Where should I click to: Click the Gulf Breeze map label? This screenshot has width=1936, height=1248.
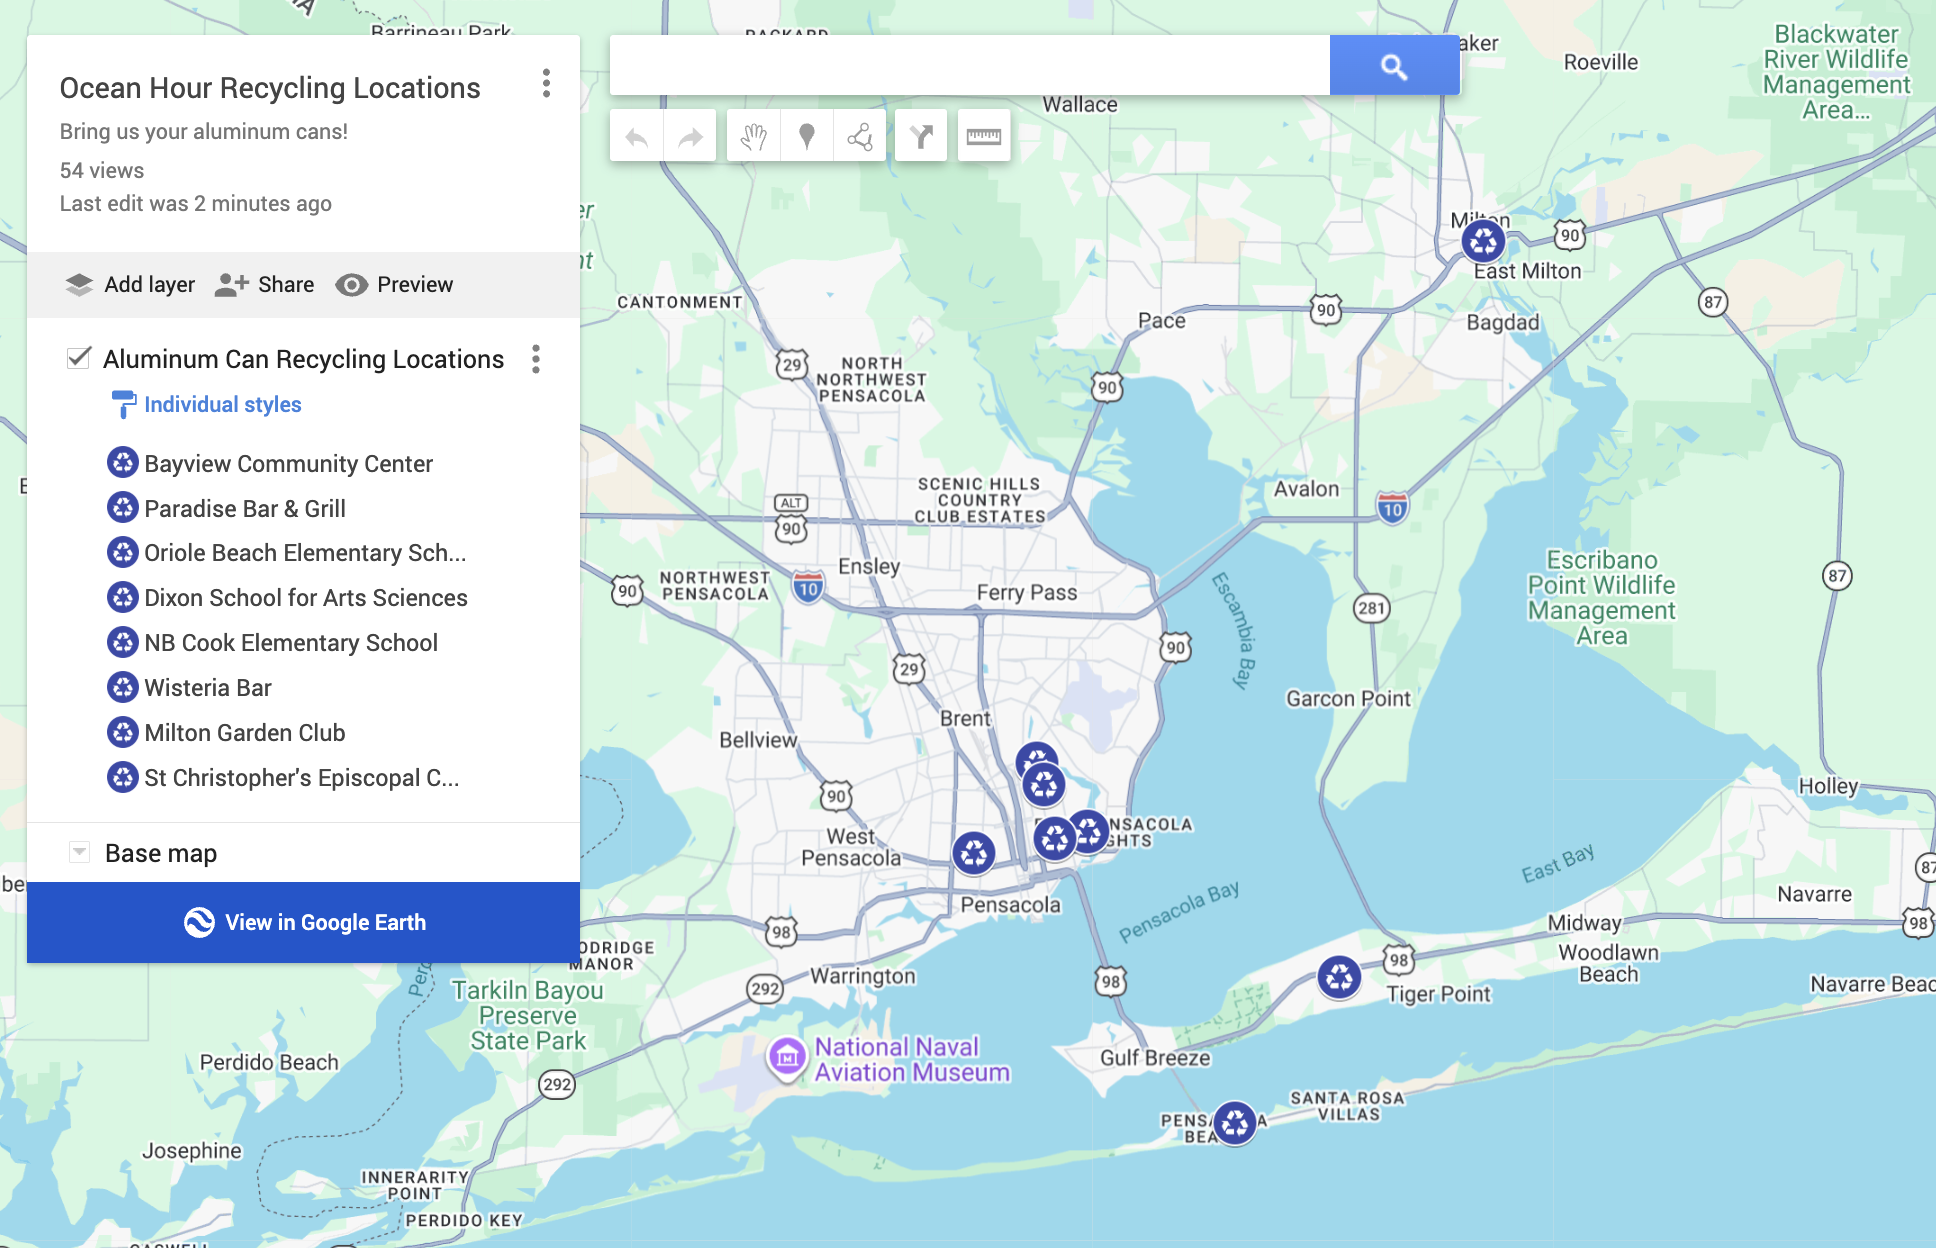click(1155, 1058)
